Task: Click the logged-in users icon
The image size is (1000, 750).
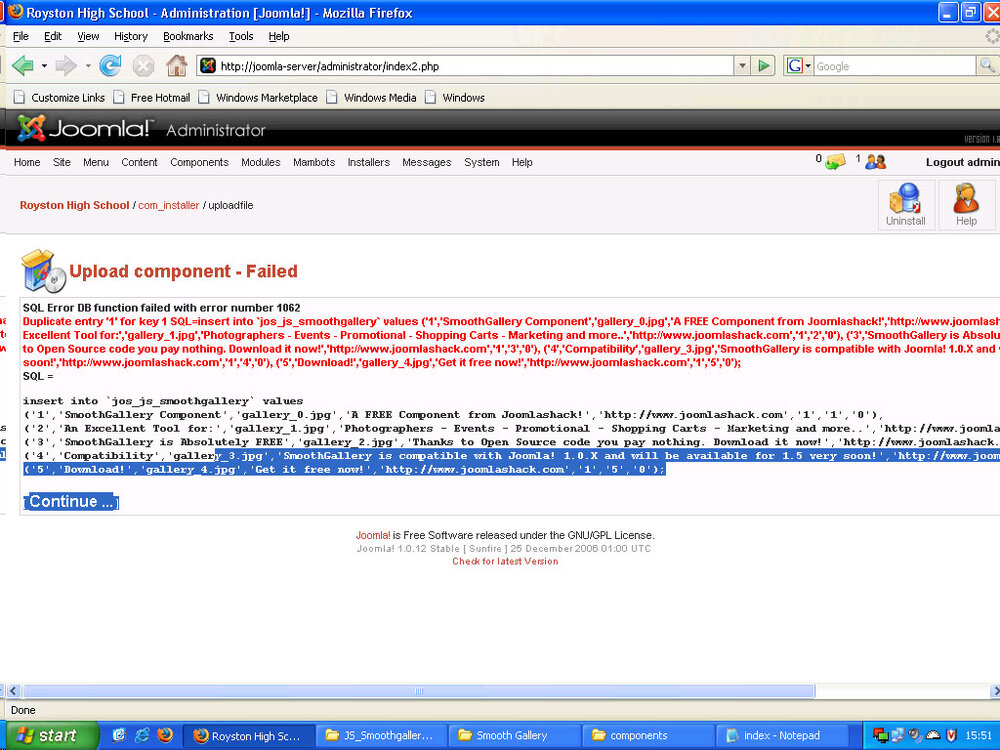Action: (876, 162)
